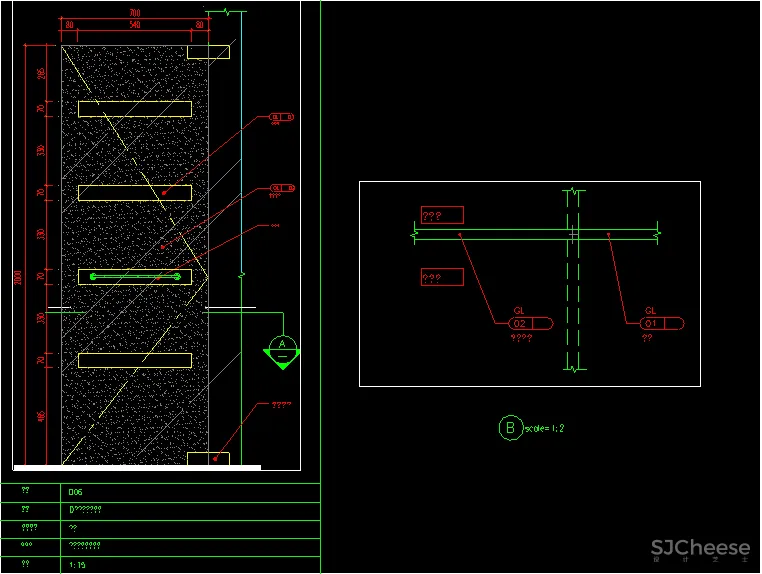This screenshot has height=574, width=762.
Task: Click the SJCheese watermark logo
Action: tap(700, 548)
